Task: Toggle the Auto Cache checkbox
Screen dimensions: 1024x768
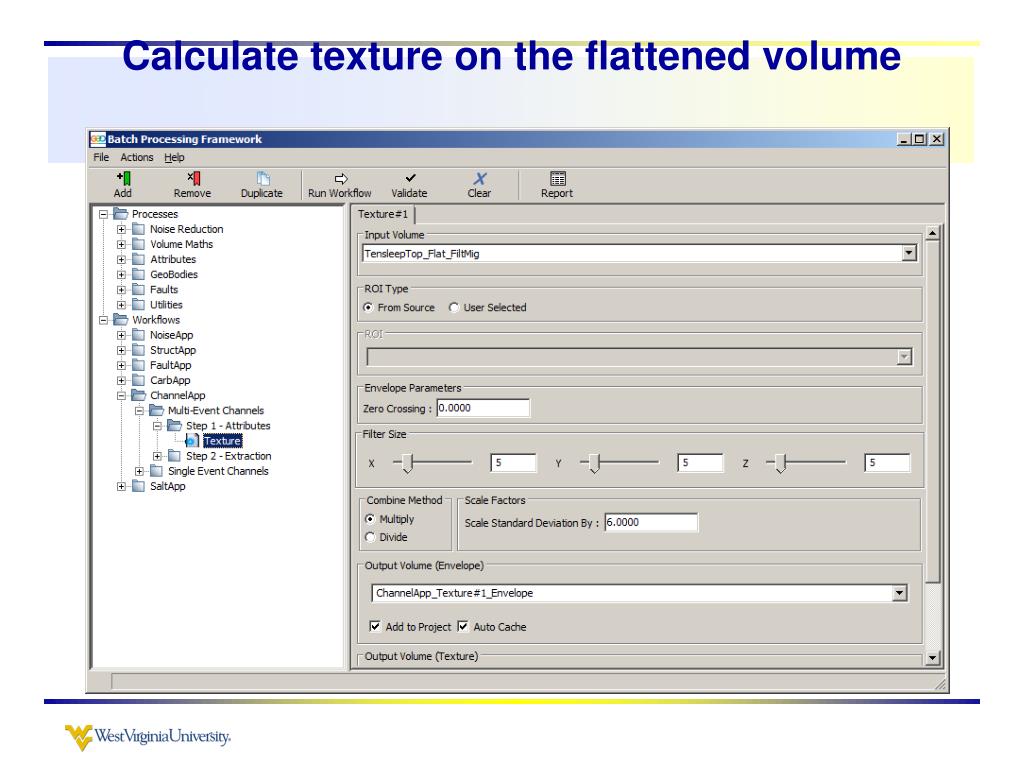Action: [463, 626]
